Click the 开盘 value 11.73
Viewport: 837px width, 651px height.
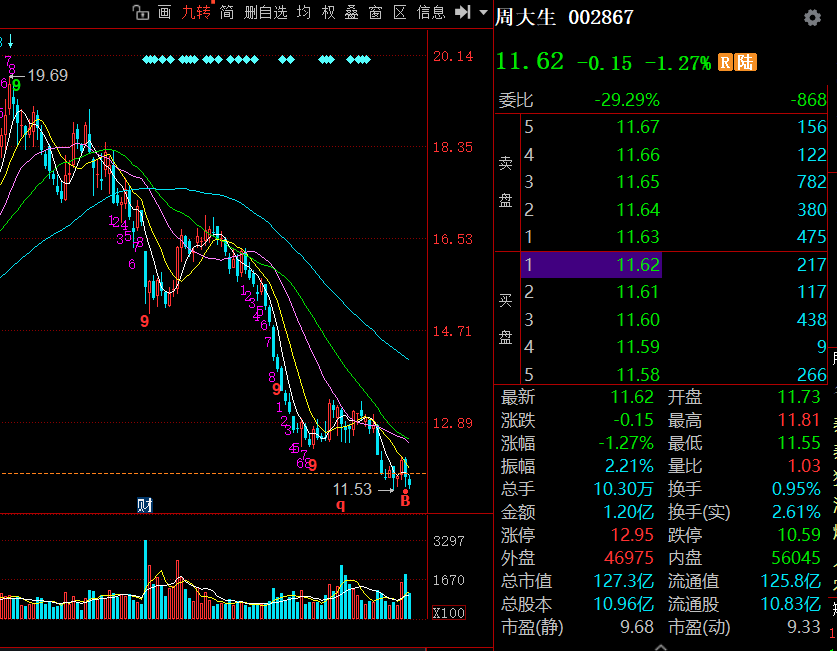pos(799,397)
